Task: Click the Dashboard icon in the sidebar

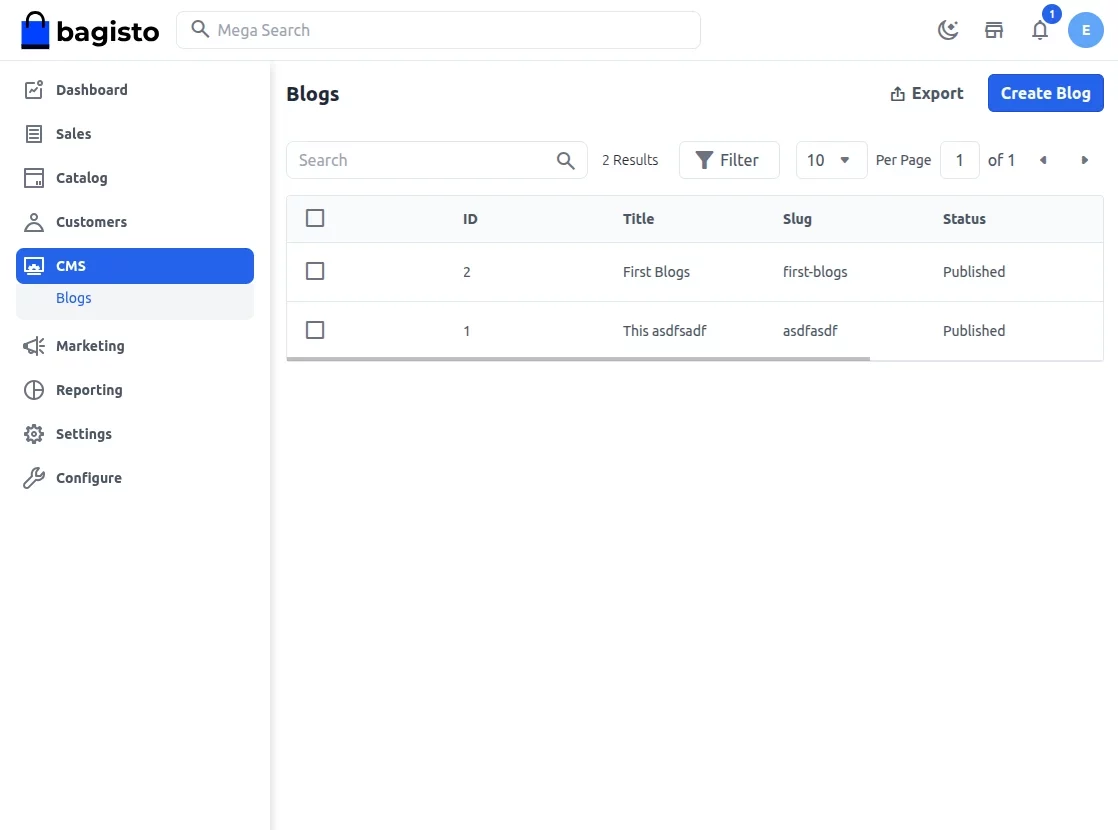Action: pos(33,89)
